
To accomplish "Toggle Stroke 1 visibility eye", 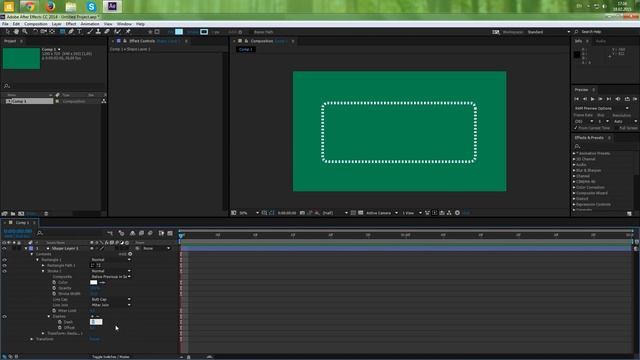I will click(x=4, y=271).
